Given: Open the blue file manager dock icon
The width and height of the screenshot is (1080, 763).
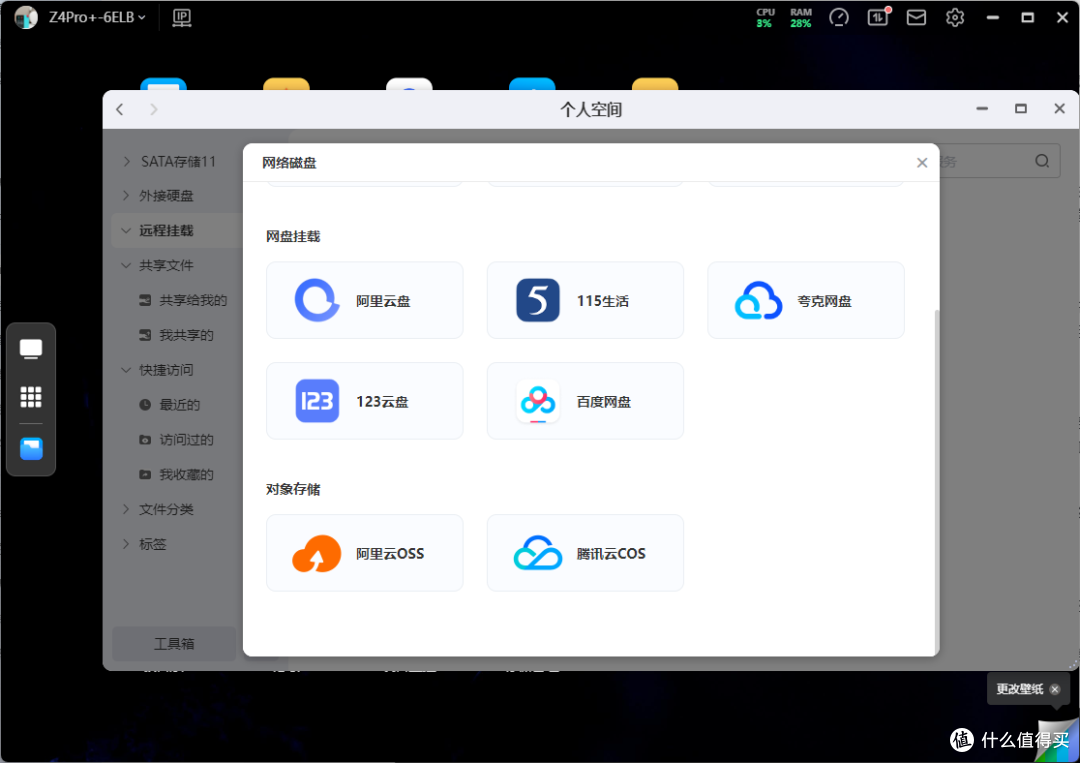Looking at the screenshot, I should pyautogui.click(x=31, y=449).
